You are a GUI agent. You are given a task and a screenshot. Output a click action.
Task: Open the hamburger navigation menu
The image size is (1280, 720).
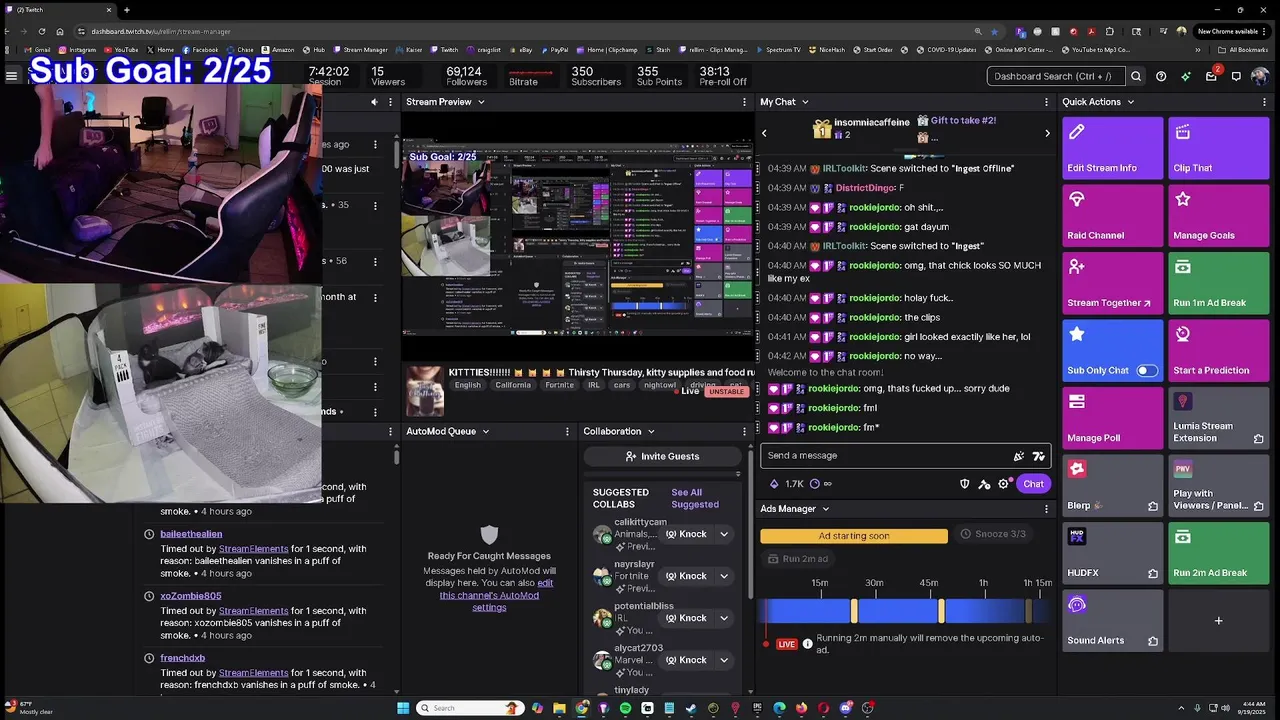(x=11, y=76)
